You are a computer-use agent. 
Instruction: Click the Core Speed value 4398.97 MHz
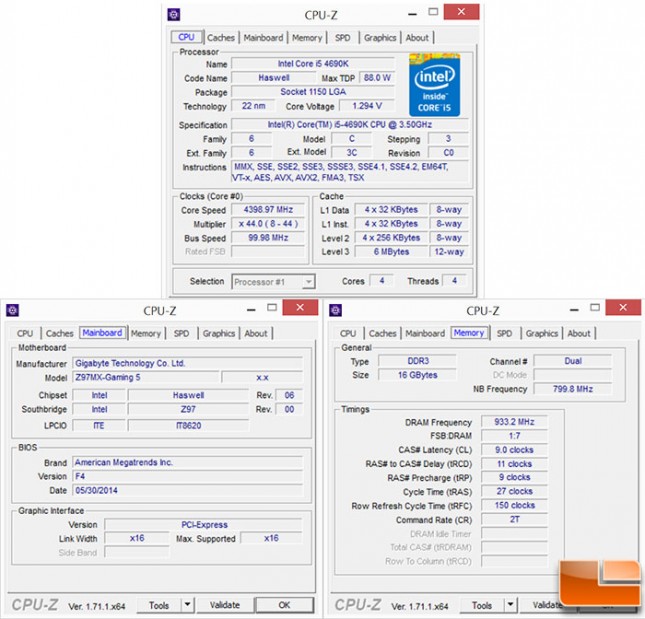268,210
